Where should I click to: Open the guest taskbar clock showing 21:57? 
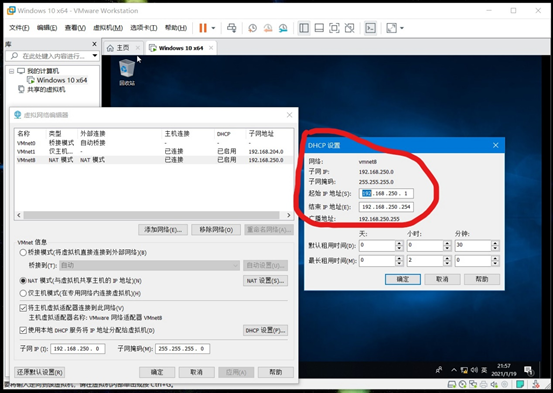pyautogui.click(x=504, y=370)
